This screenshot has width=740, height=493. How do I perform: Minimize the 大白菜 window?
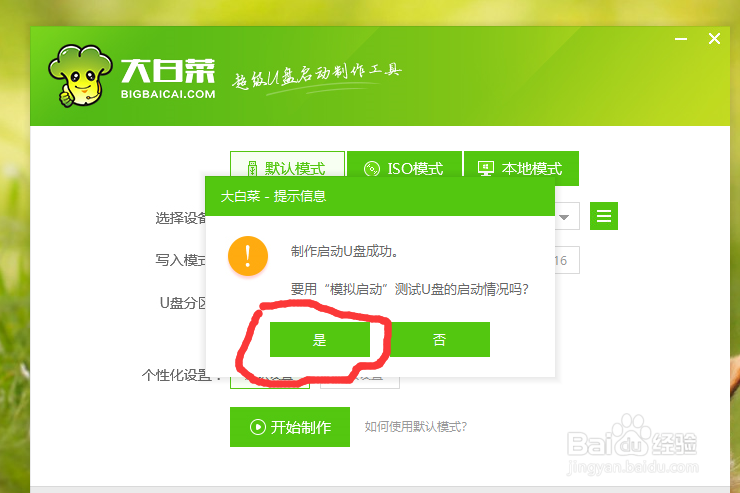click(681, 39)
